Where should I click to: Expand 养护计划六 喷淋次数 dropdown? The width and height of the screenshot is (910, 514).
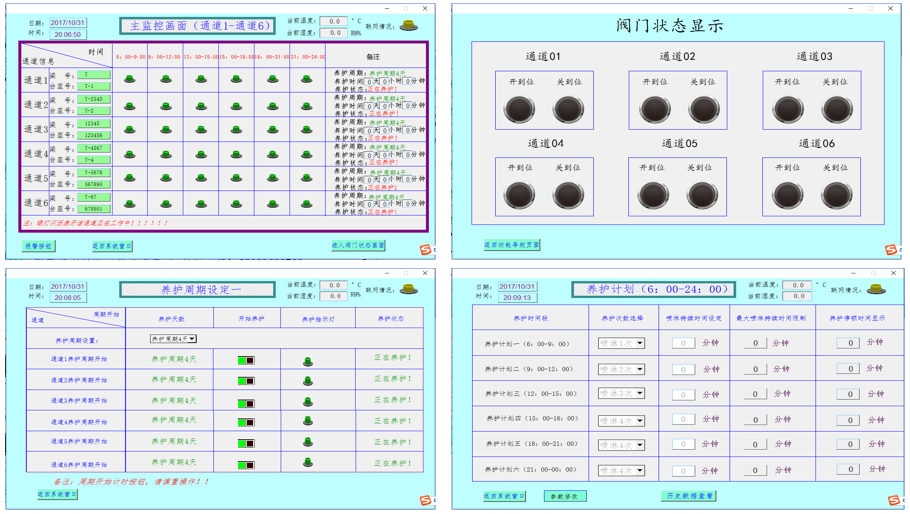click(x=621, y=470)
